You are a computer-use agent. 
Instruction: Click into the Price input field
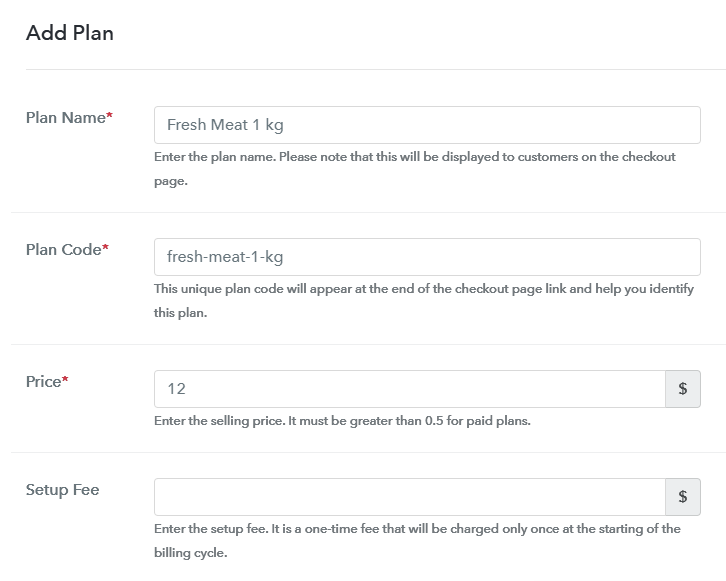click(x=410, y=389)
